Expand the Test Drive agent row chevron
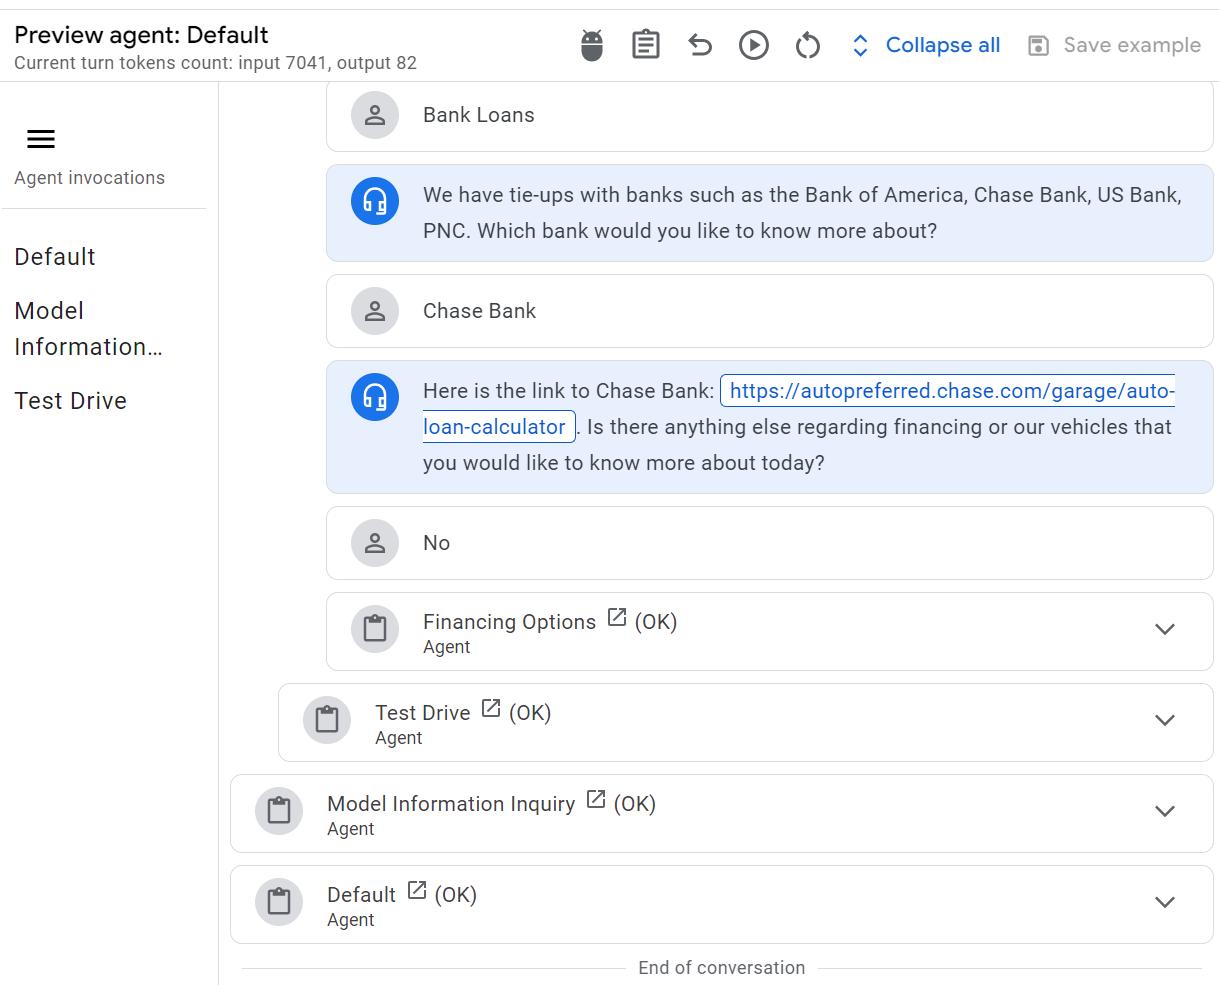1219x985 pixels. 1165,720
